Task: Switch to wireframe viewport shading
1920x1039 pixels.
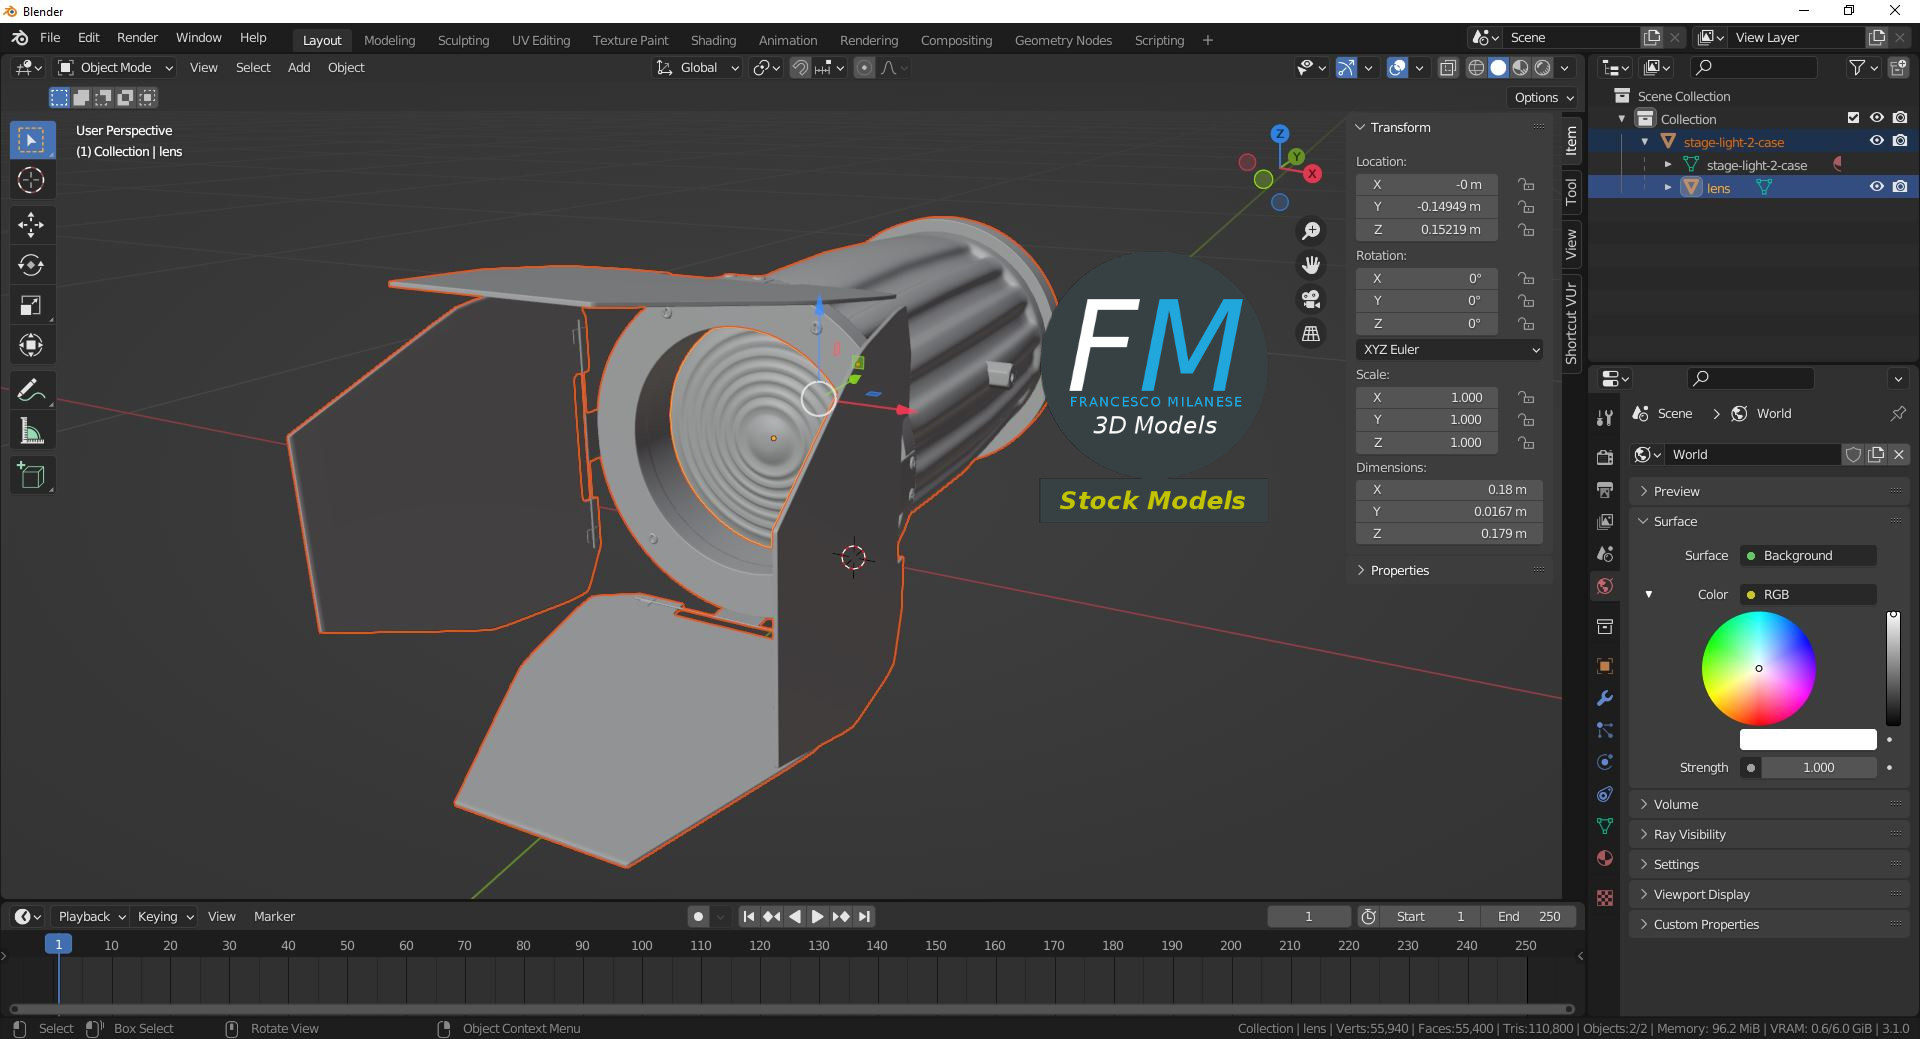Action: [x=1476, y=68]
